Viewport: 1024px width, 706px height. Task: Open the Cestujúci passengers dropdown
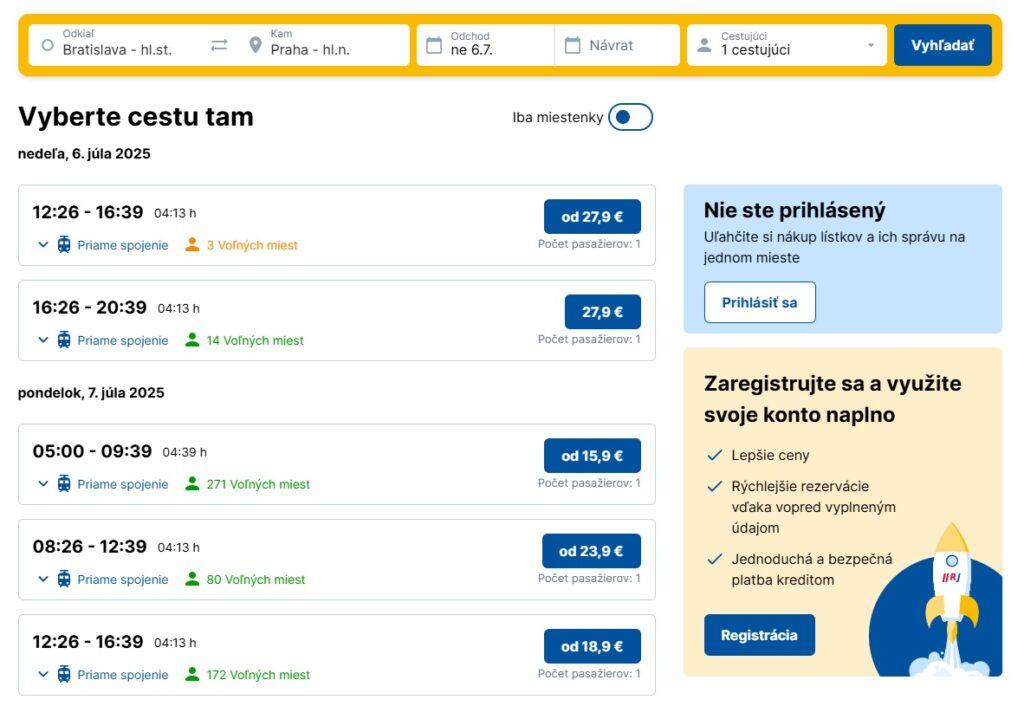(x=786, y=45)
